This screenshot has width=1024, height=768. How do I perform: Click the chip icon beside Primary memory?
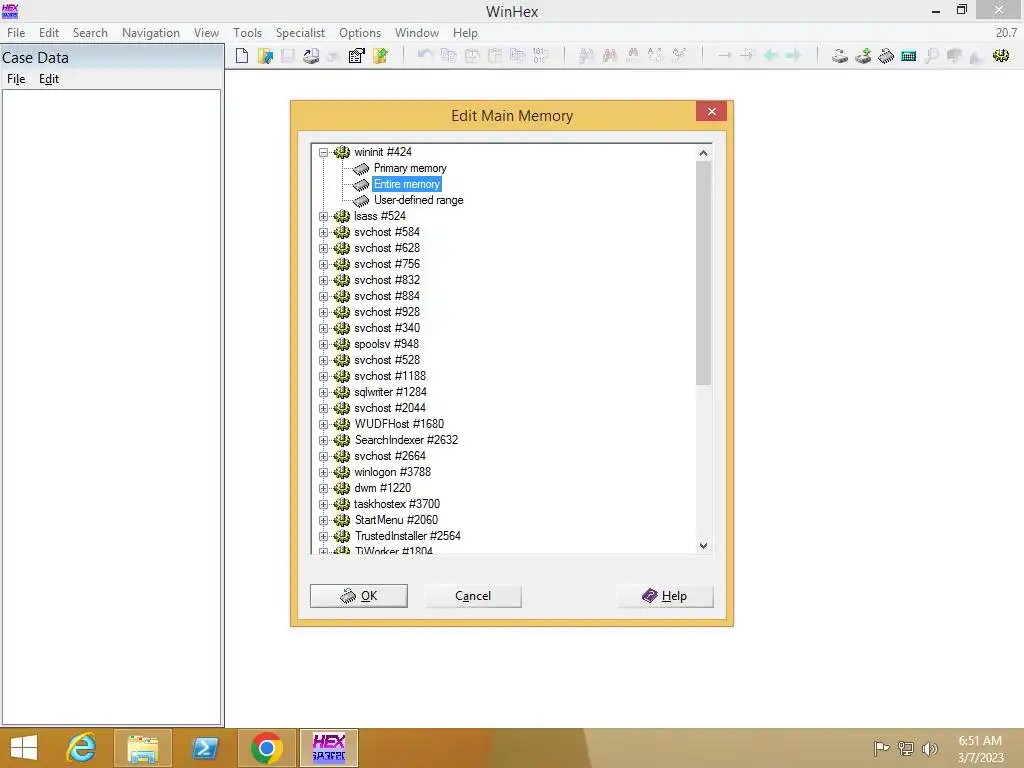pos(361,168)
